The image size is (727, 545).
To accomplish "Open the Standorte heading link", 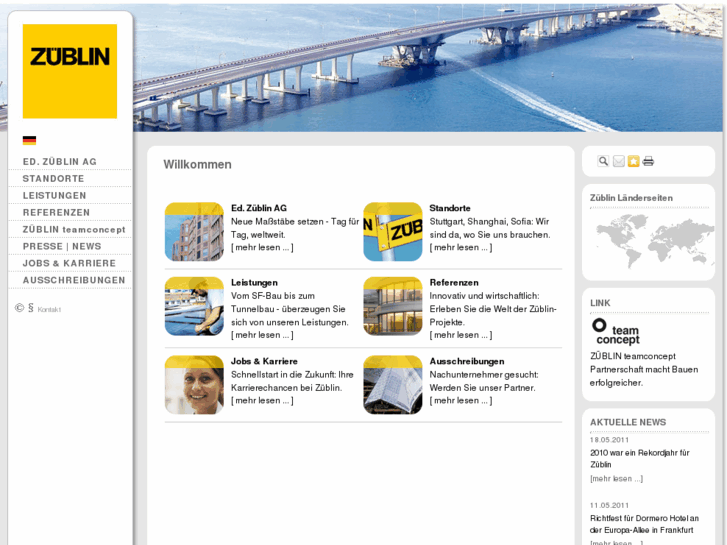I will pos(450,208).
